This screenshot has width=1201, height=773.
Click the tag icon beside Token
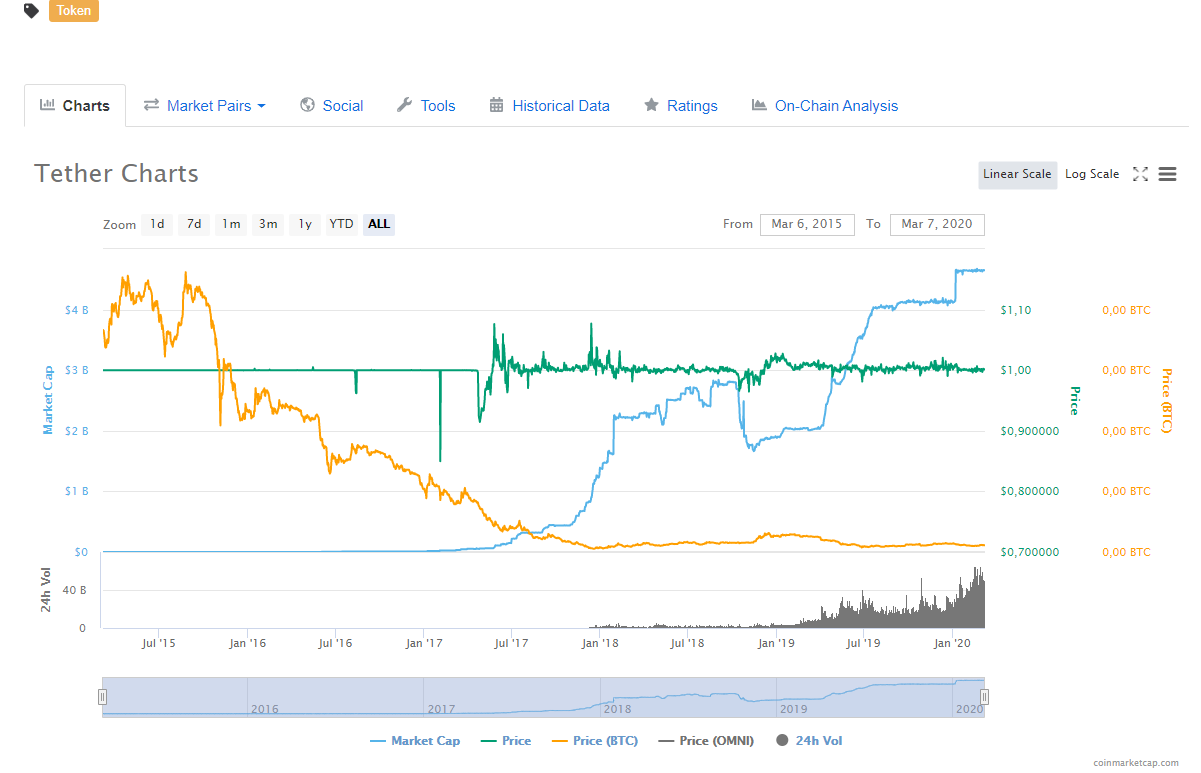pos(32,11)
